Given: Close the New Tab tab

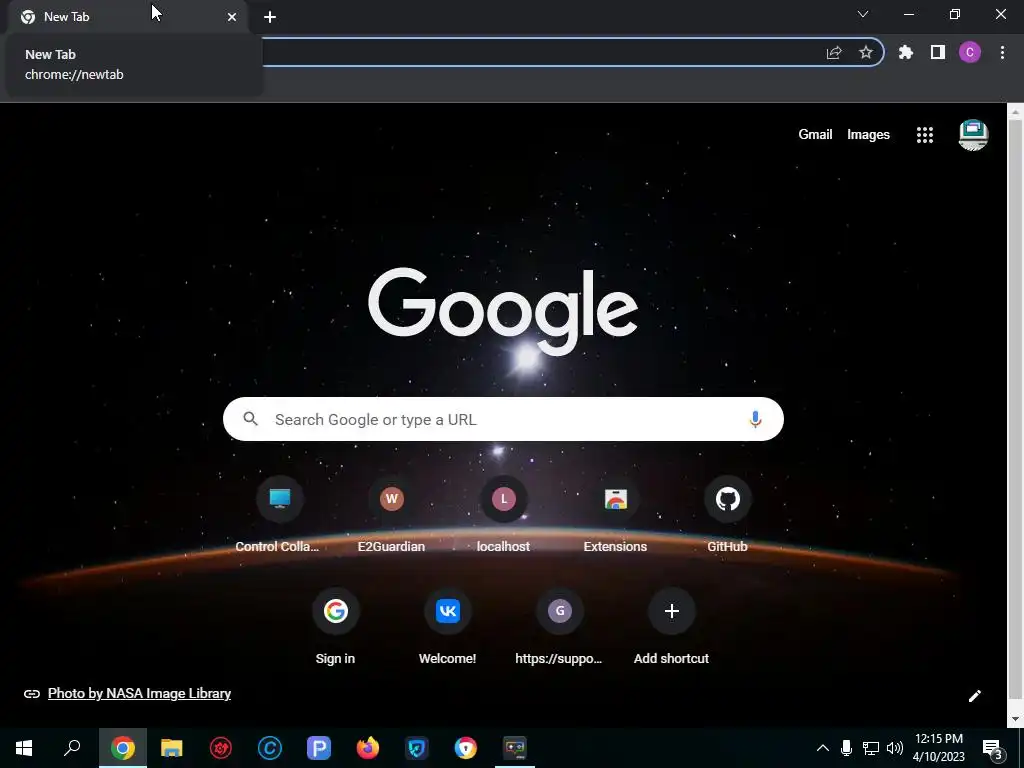Looking at the screenshot, I should (x=232, y=17).
